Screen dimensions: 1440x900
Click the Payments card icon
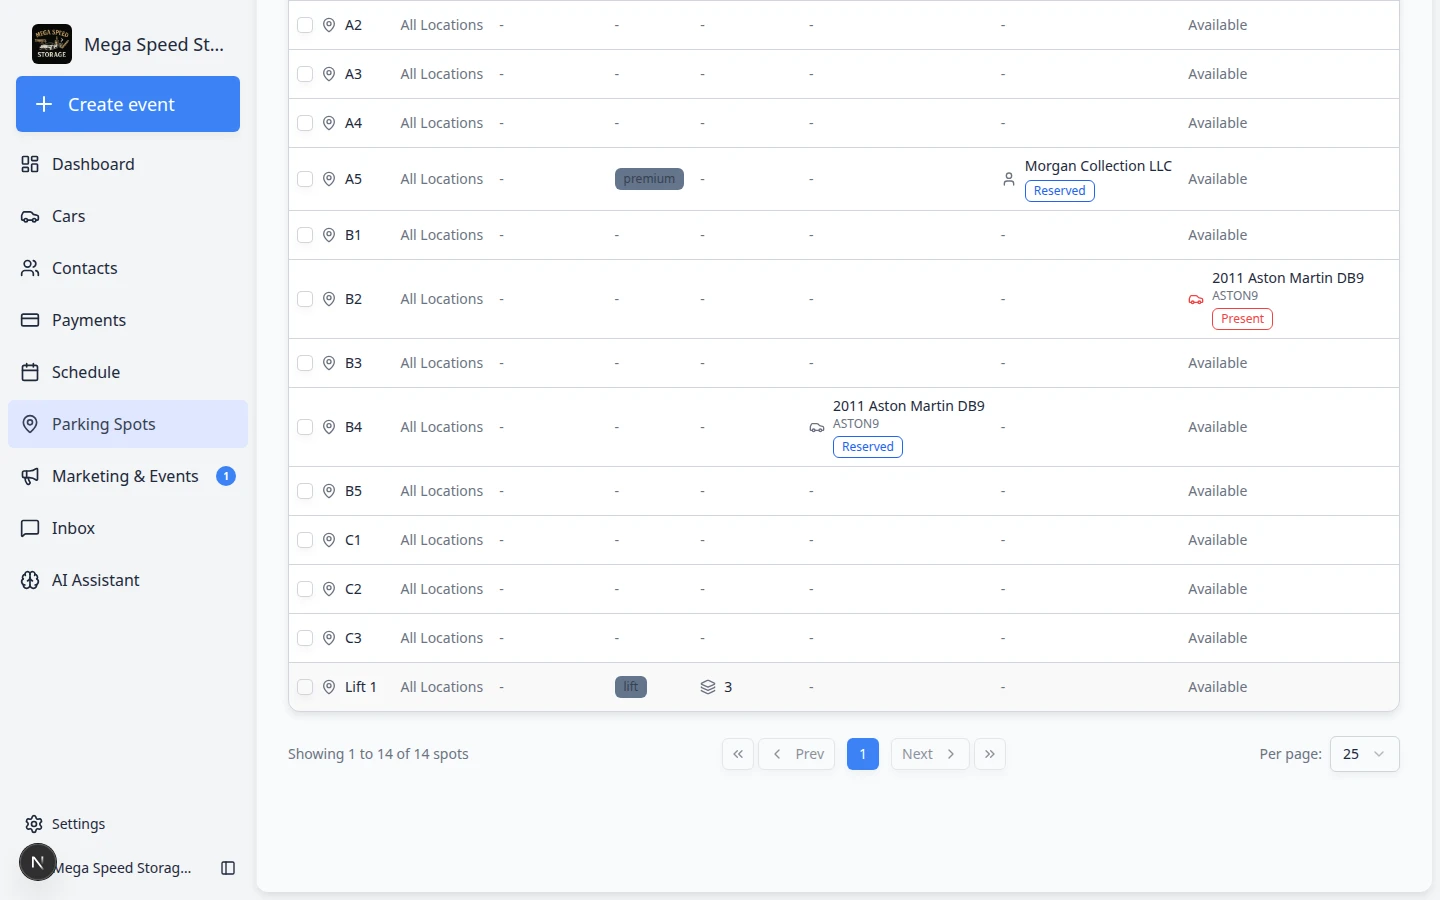[x=30, y=320]
